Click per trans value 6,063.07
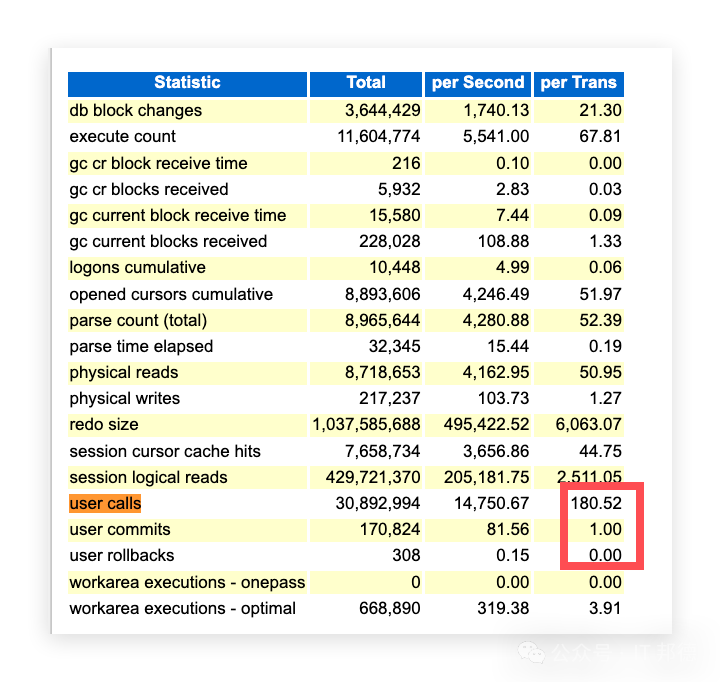 click(588, 424)
